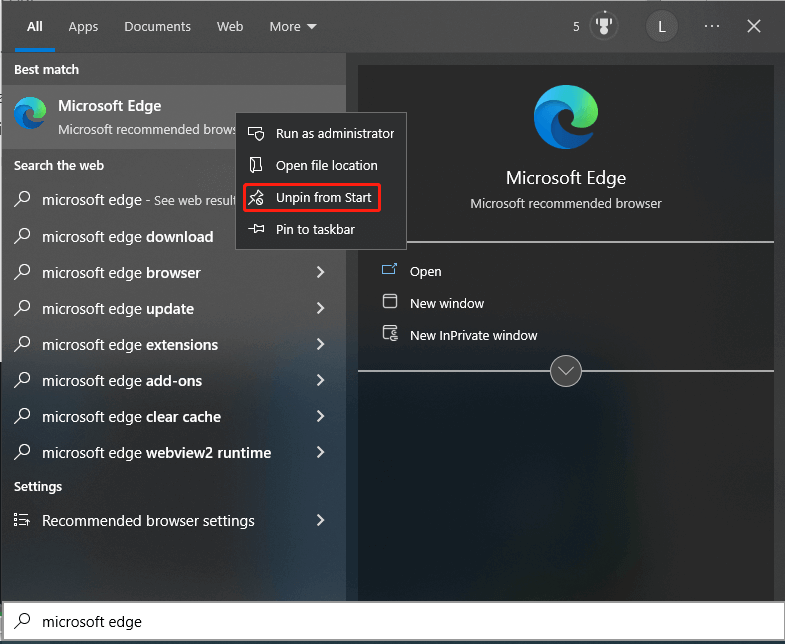Click magnifier icon beside microsoft edge clear cache

23,416
